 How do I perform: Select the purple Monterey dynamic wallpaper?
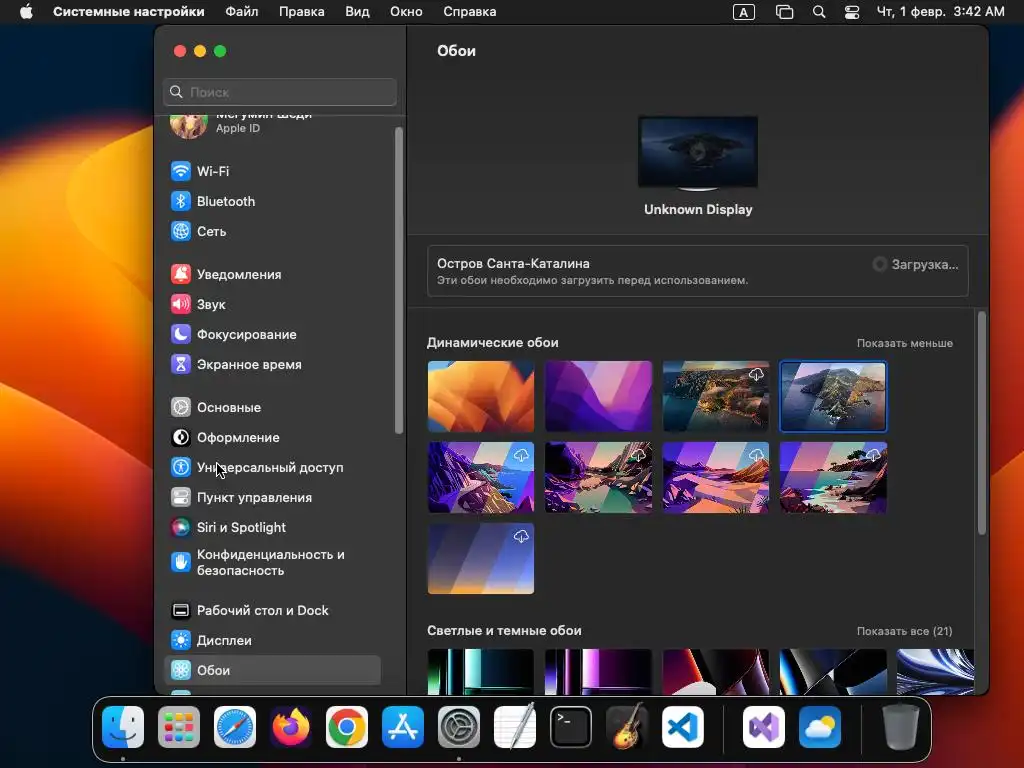[598, 396]
